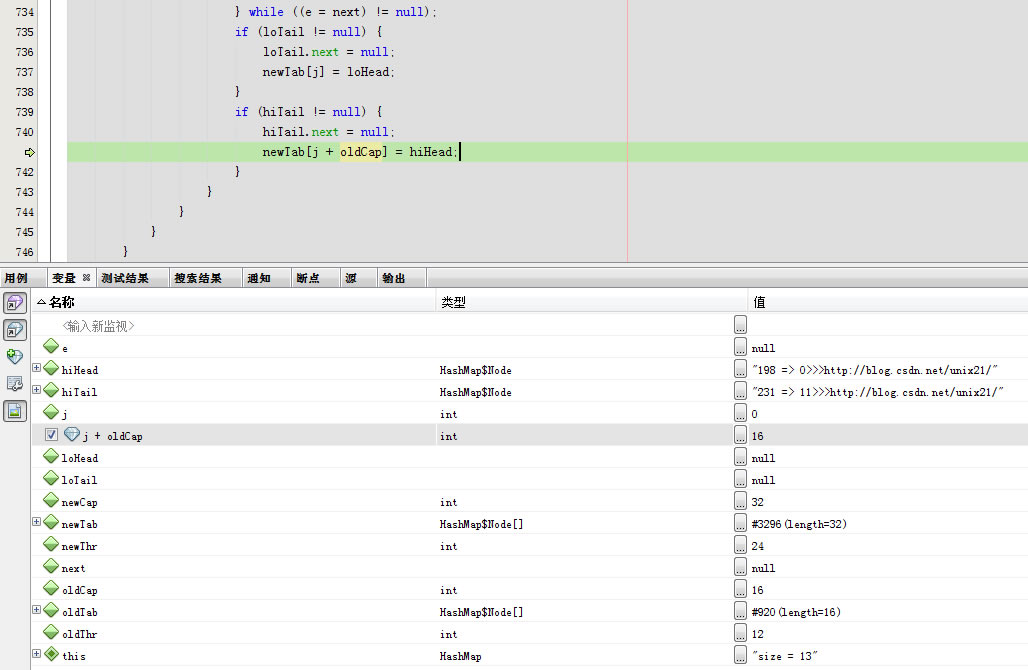Click hiHead in the highlighted code line
Image resolution: width=1028 pixels, height=670 pixels.
point(431,152)
